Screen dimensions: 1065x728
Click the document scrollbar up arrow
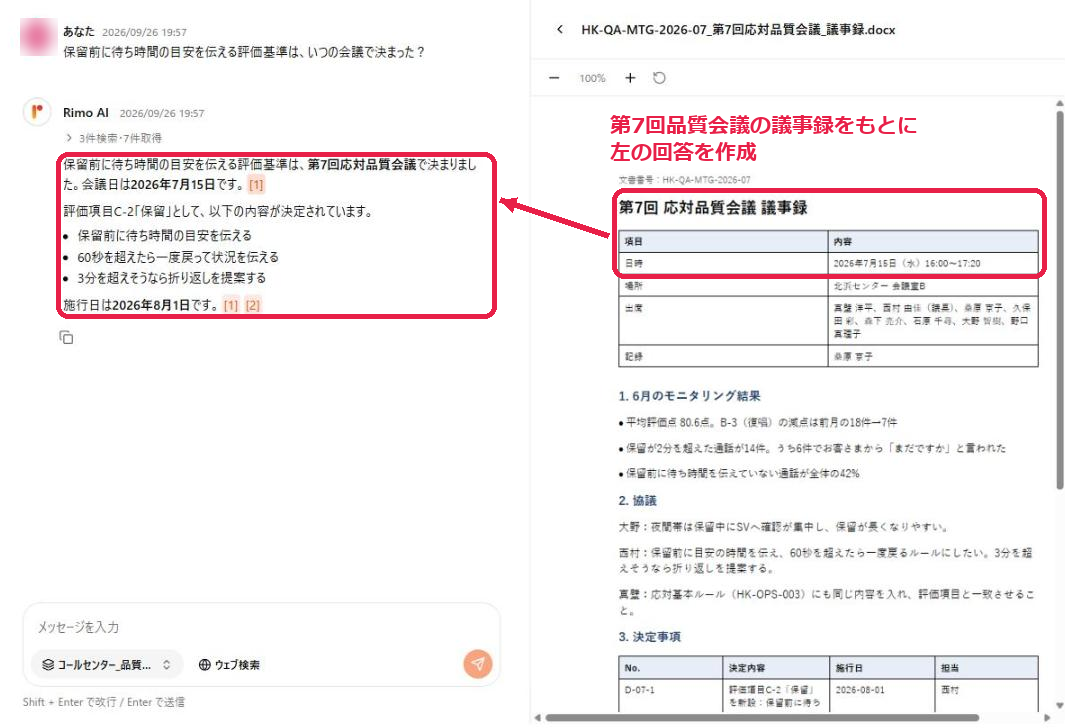coord(1060,104)
